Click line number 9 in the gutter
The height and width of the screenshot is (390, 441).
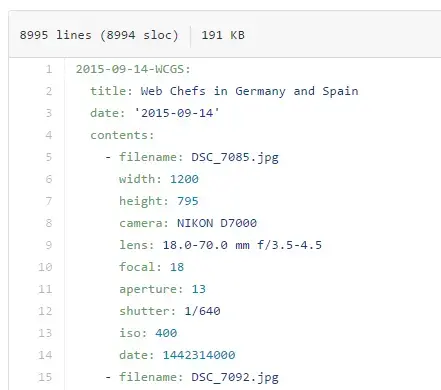[49, 245]
